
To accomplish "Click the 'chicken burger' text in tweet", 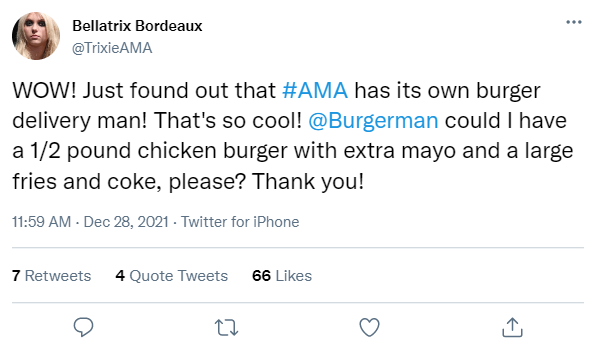I will (x=212, y=151).
